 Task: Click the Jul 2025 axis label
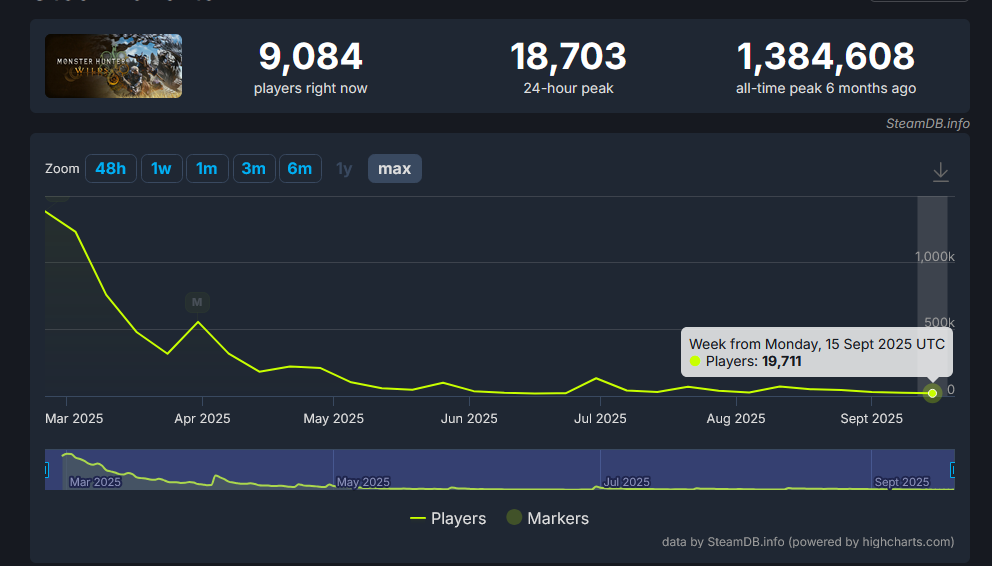[600, 419]
